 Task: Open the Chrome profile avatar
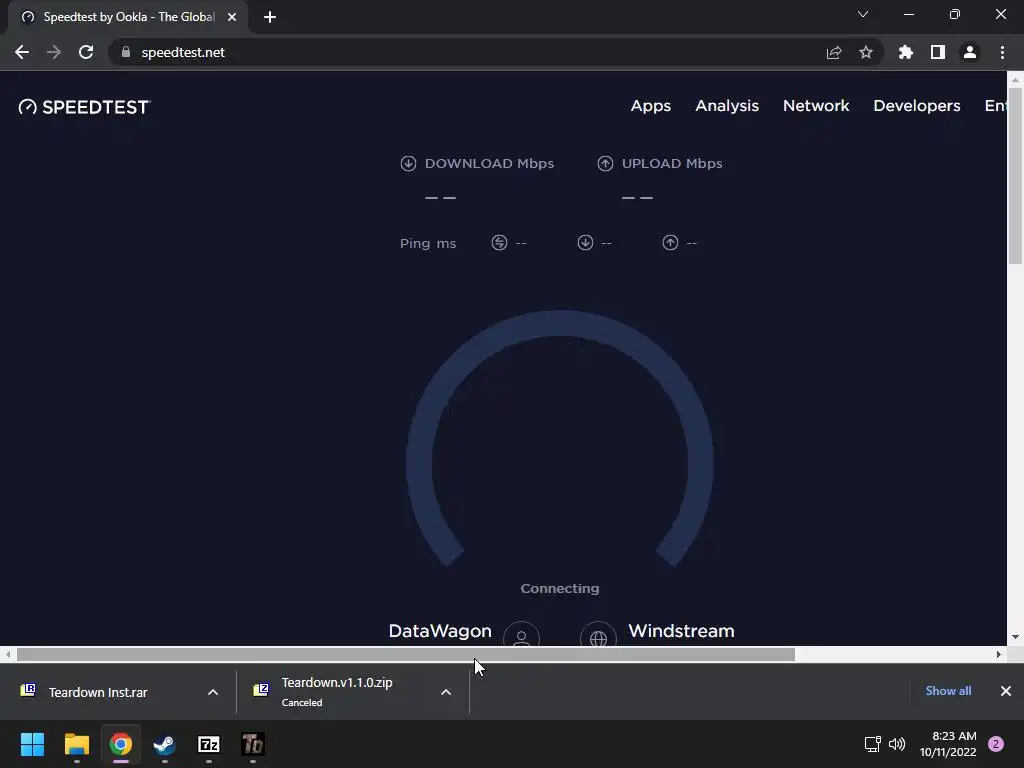[x=970, y=52]
